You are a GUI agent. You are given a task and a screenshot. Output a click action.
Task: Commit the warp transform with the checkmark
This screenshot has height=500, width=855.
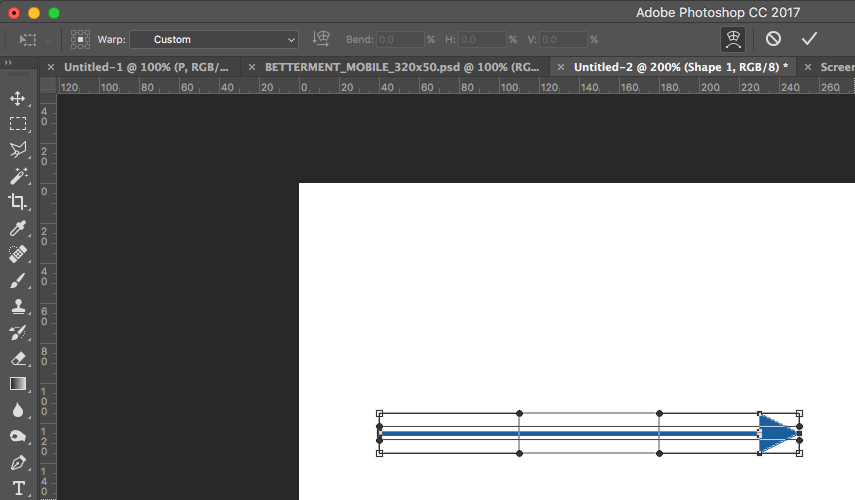(809, 39)
